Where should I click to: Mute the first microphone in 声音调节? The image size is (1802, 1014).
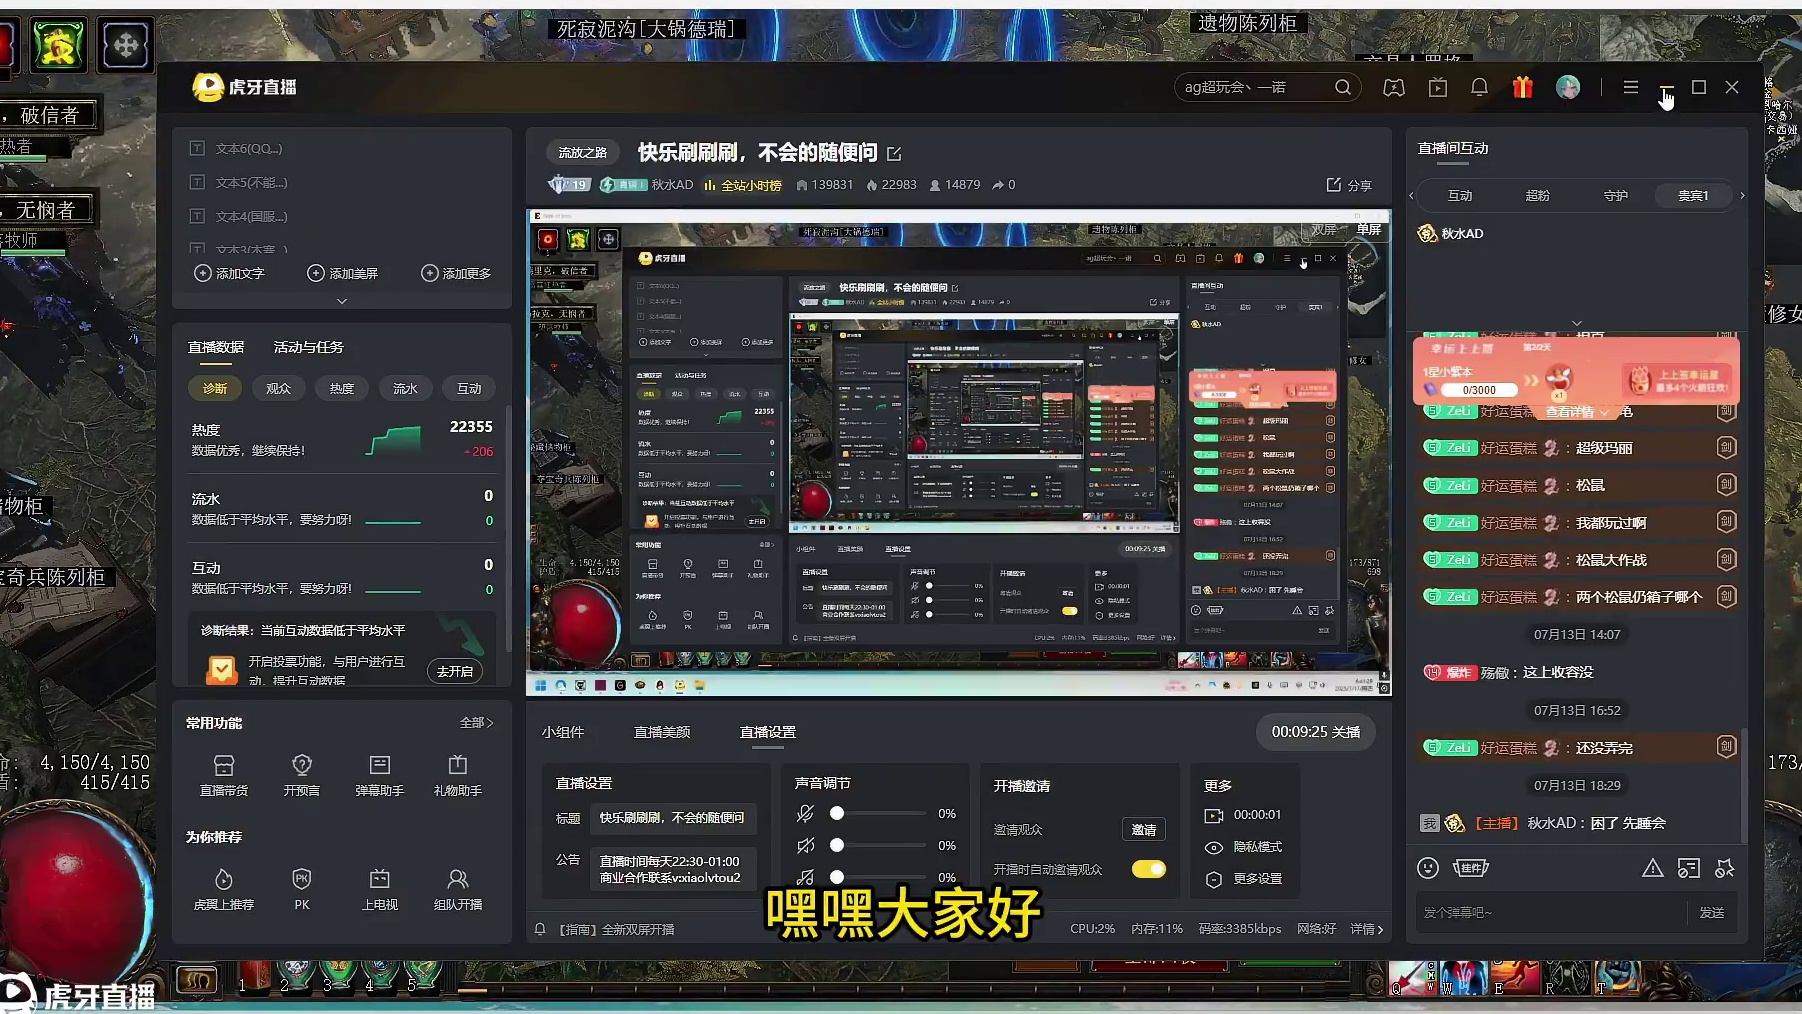806,813
